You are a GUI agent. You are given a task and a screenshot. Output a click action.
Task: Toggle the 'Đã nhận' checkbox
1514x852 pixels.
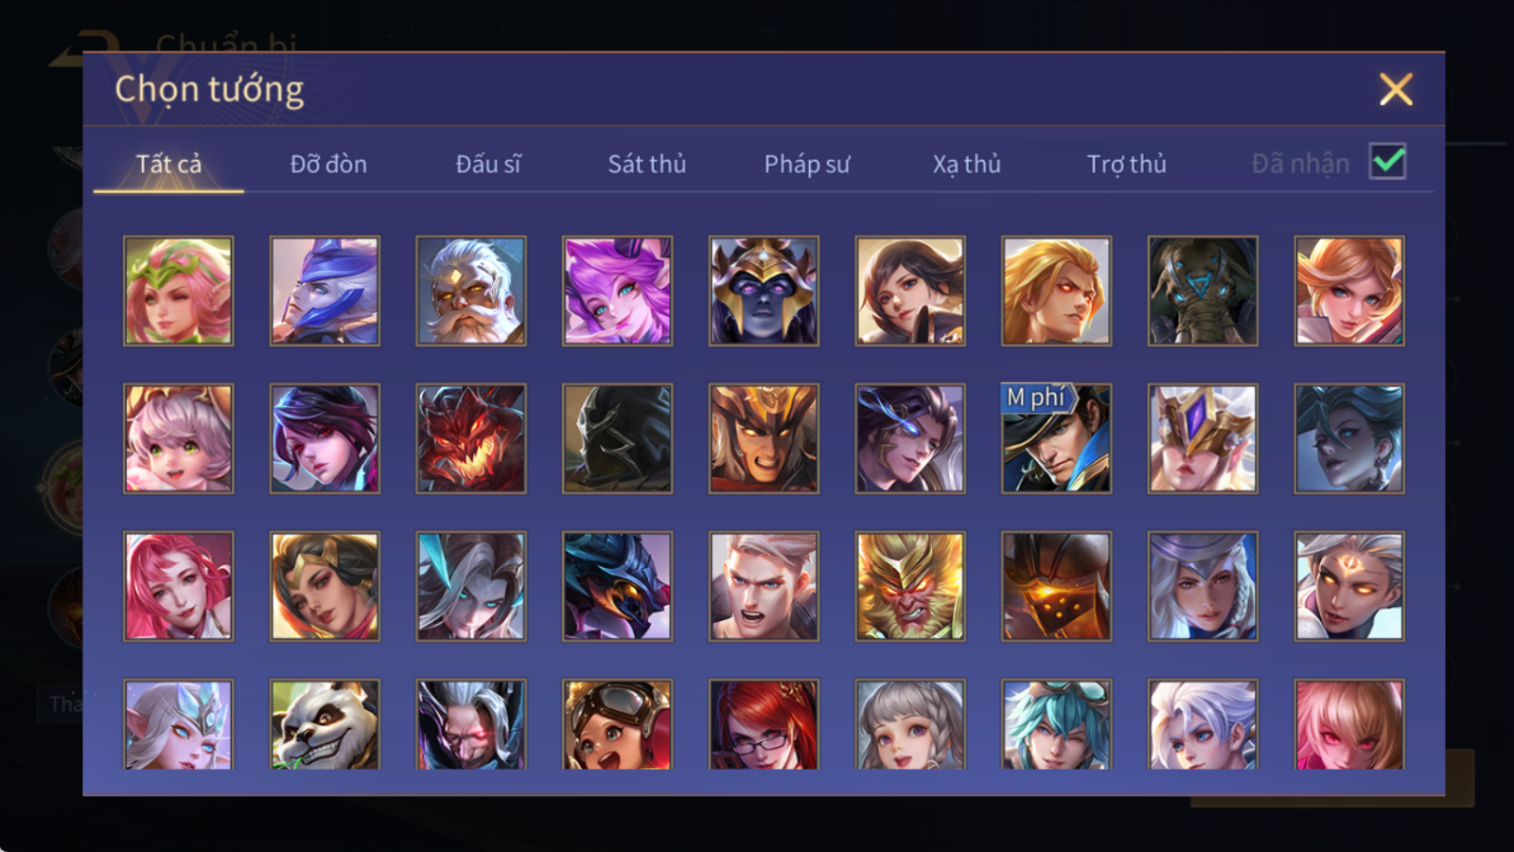point(1388,162)
